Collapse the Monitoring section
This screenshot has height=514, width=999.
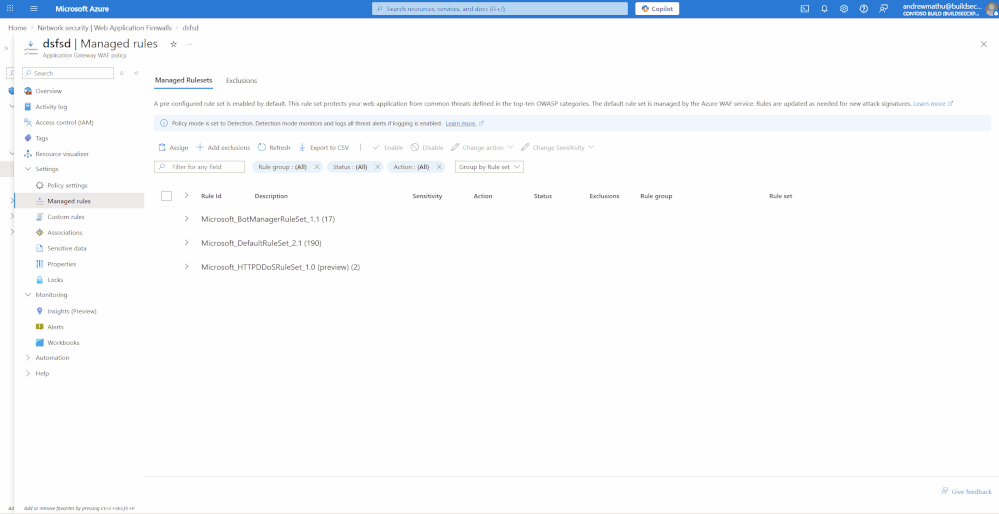tap(28, 295)
